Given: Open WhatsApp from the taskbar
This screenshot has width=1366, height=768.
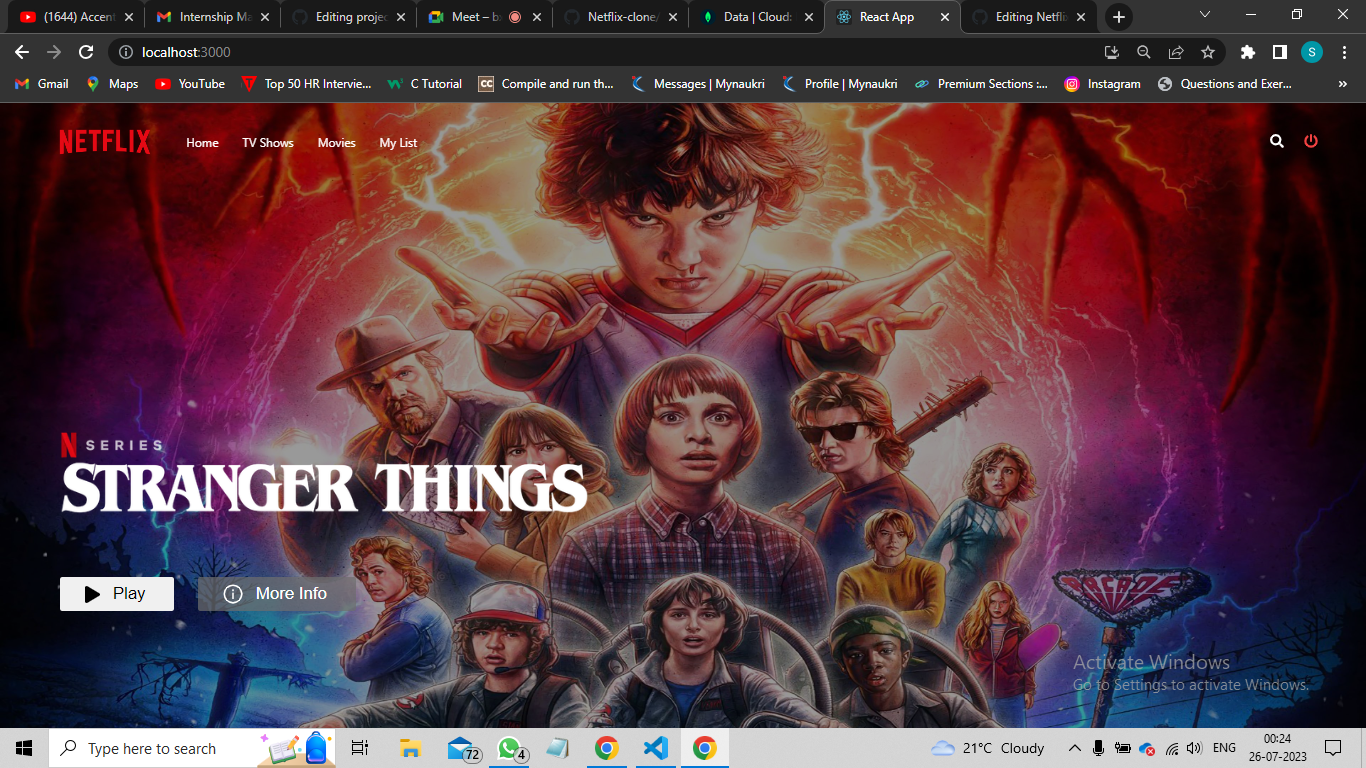Looking at the screenshot, I should [508, 747].
